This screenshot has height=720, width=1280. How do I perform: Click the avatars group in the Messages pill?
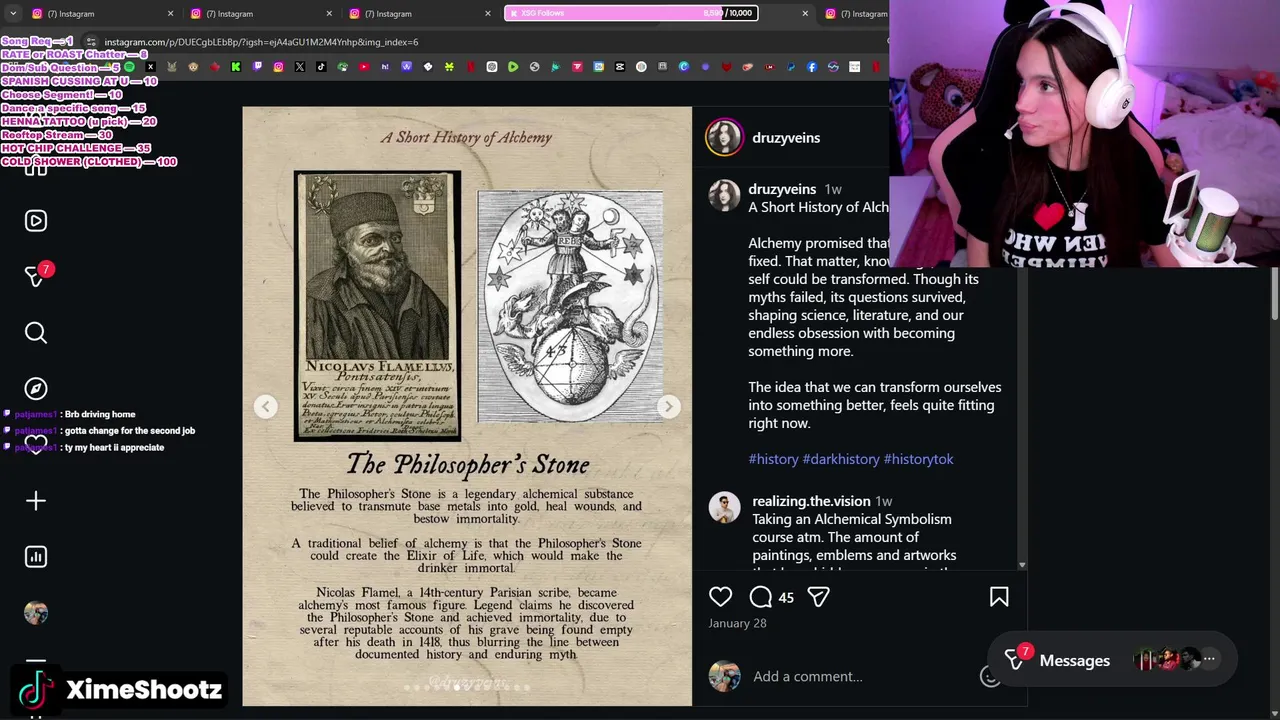coord(1167,660)
